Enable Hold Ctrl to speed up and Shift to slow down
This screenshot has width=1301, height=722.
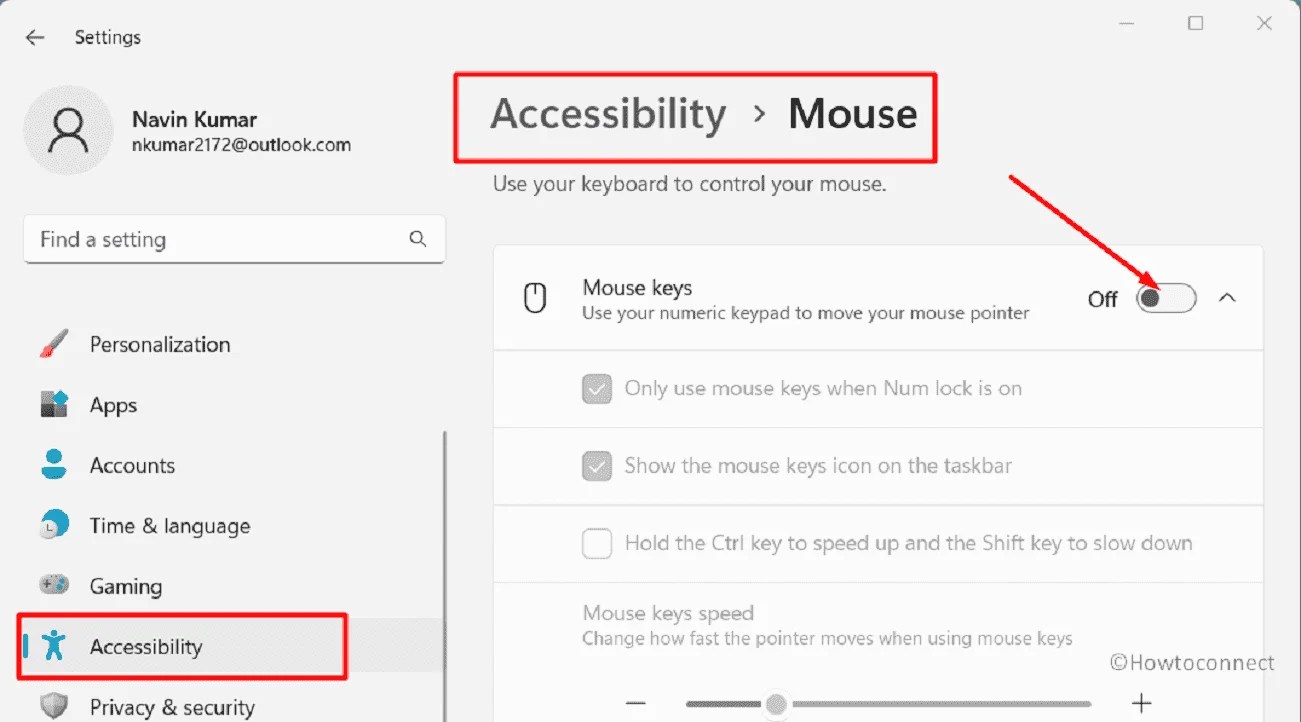[x=596, y=543]
